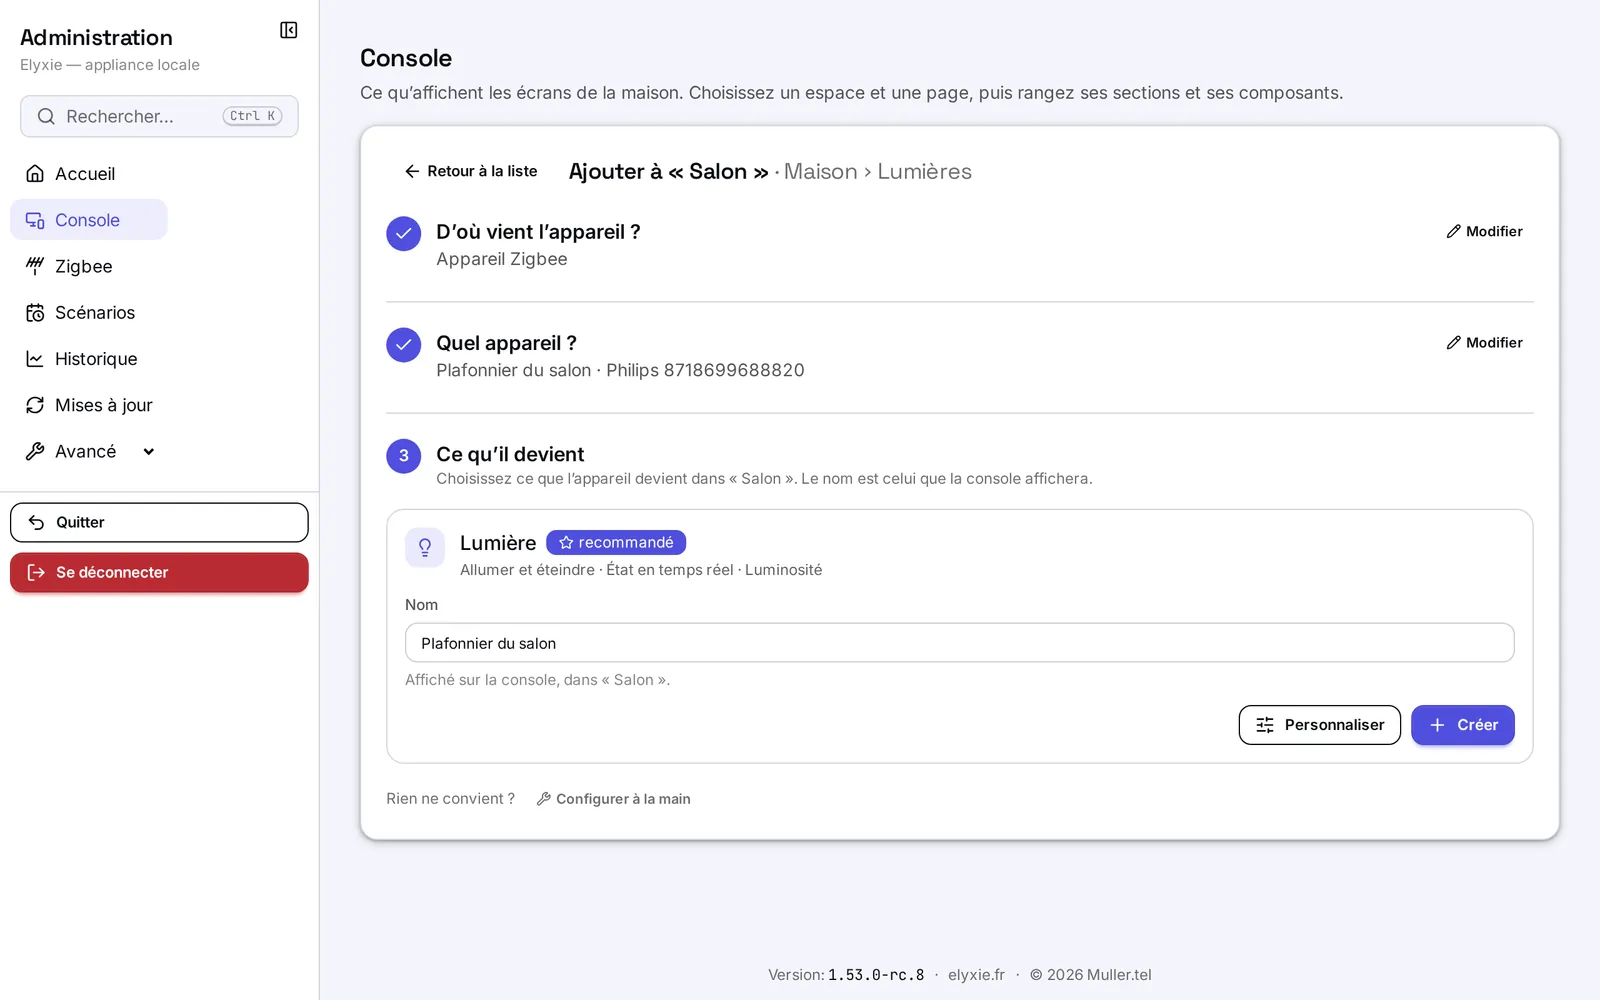Click the logout door icon
The width and height of the screenshot is (1600, 1000).
(37, 572)
